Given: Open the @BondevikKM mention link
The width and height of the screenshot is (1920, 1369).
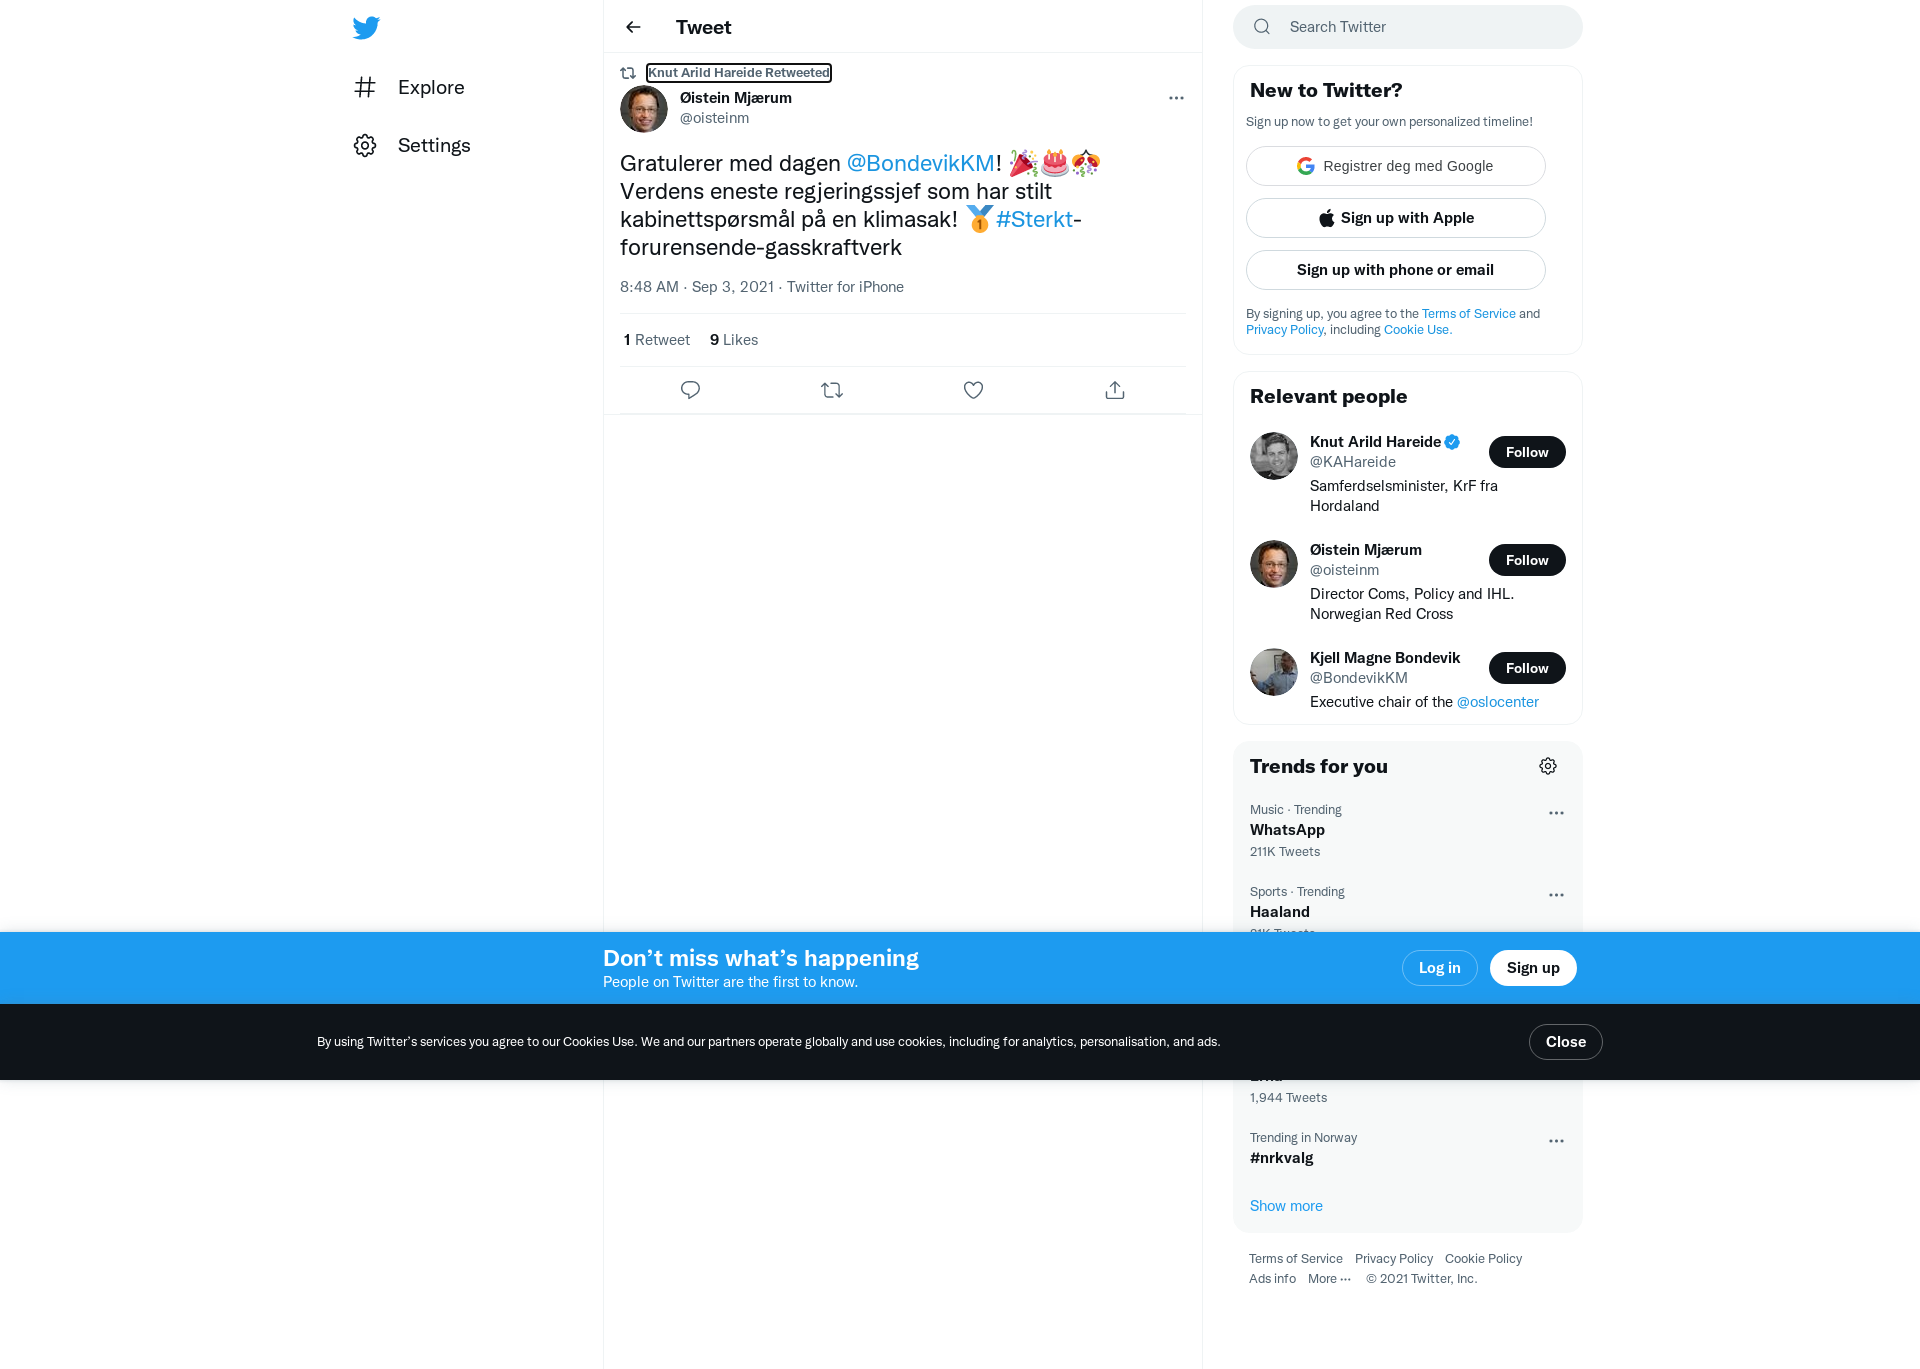Looking at the screenshot, I should (x=921, y=163).
